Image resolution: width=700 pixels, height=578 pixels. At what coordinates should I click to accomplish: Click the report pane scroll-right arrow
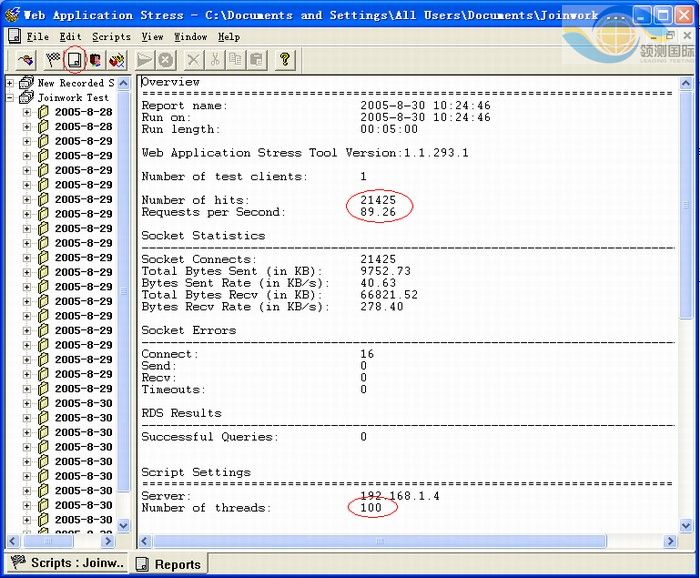(x=670, y=541)
